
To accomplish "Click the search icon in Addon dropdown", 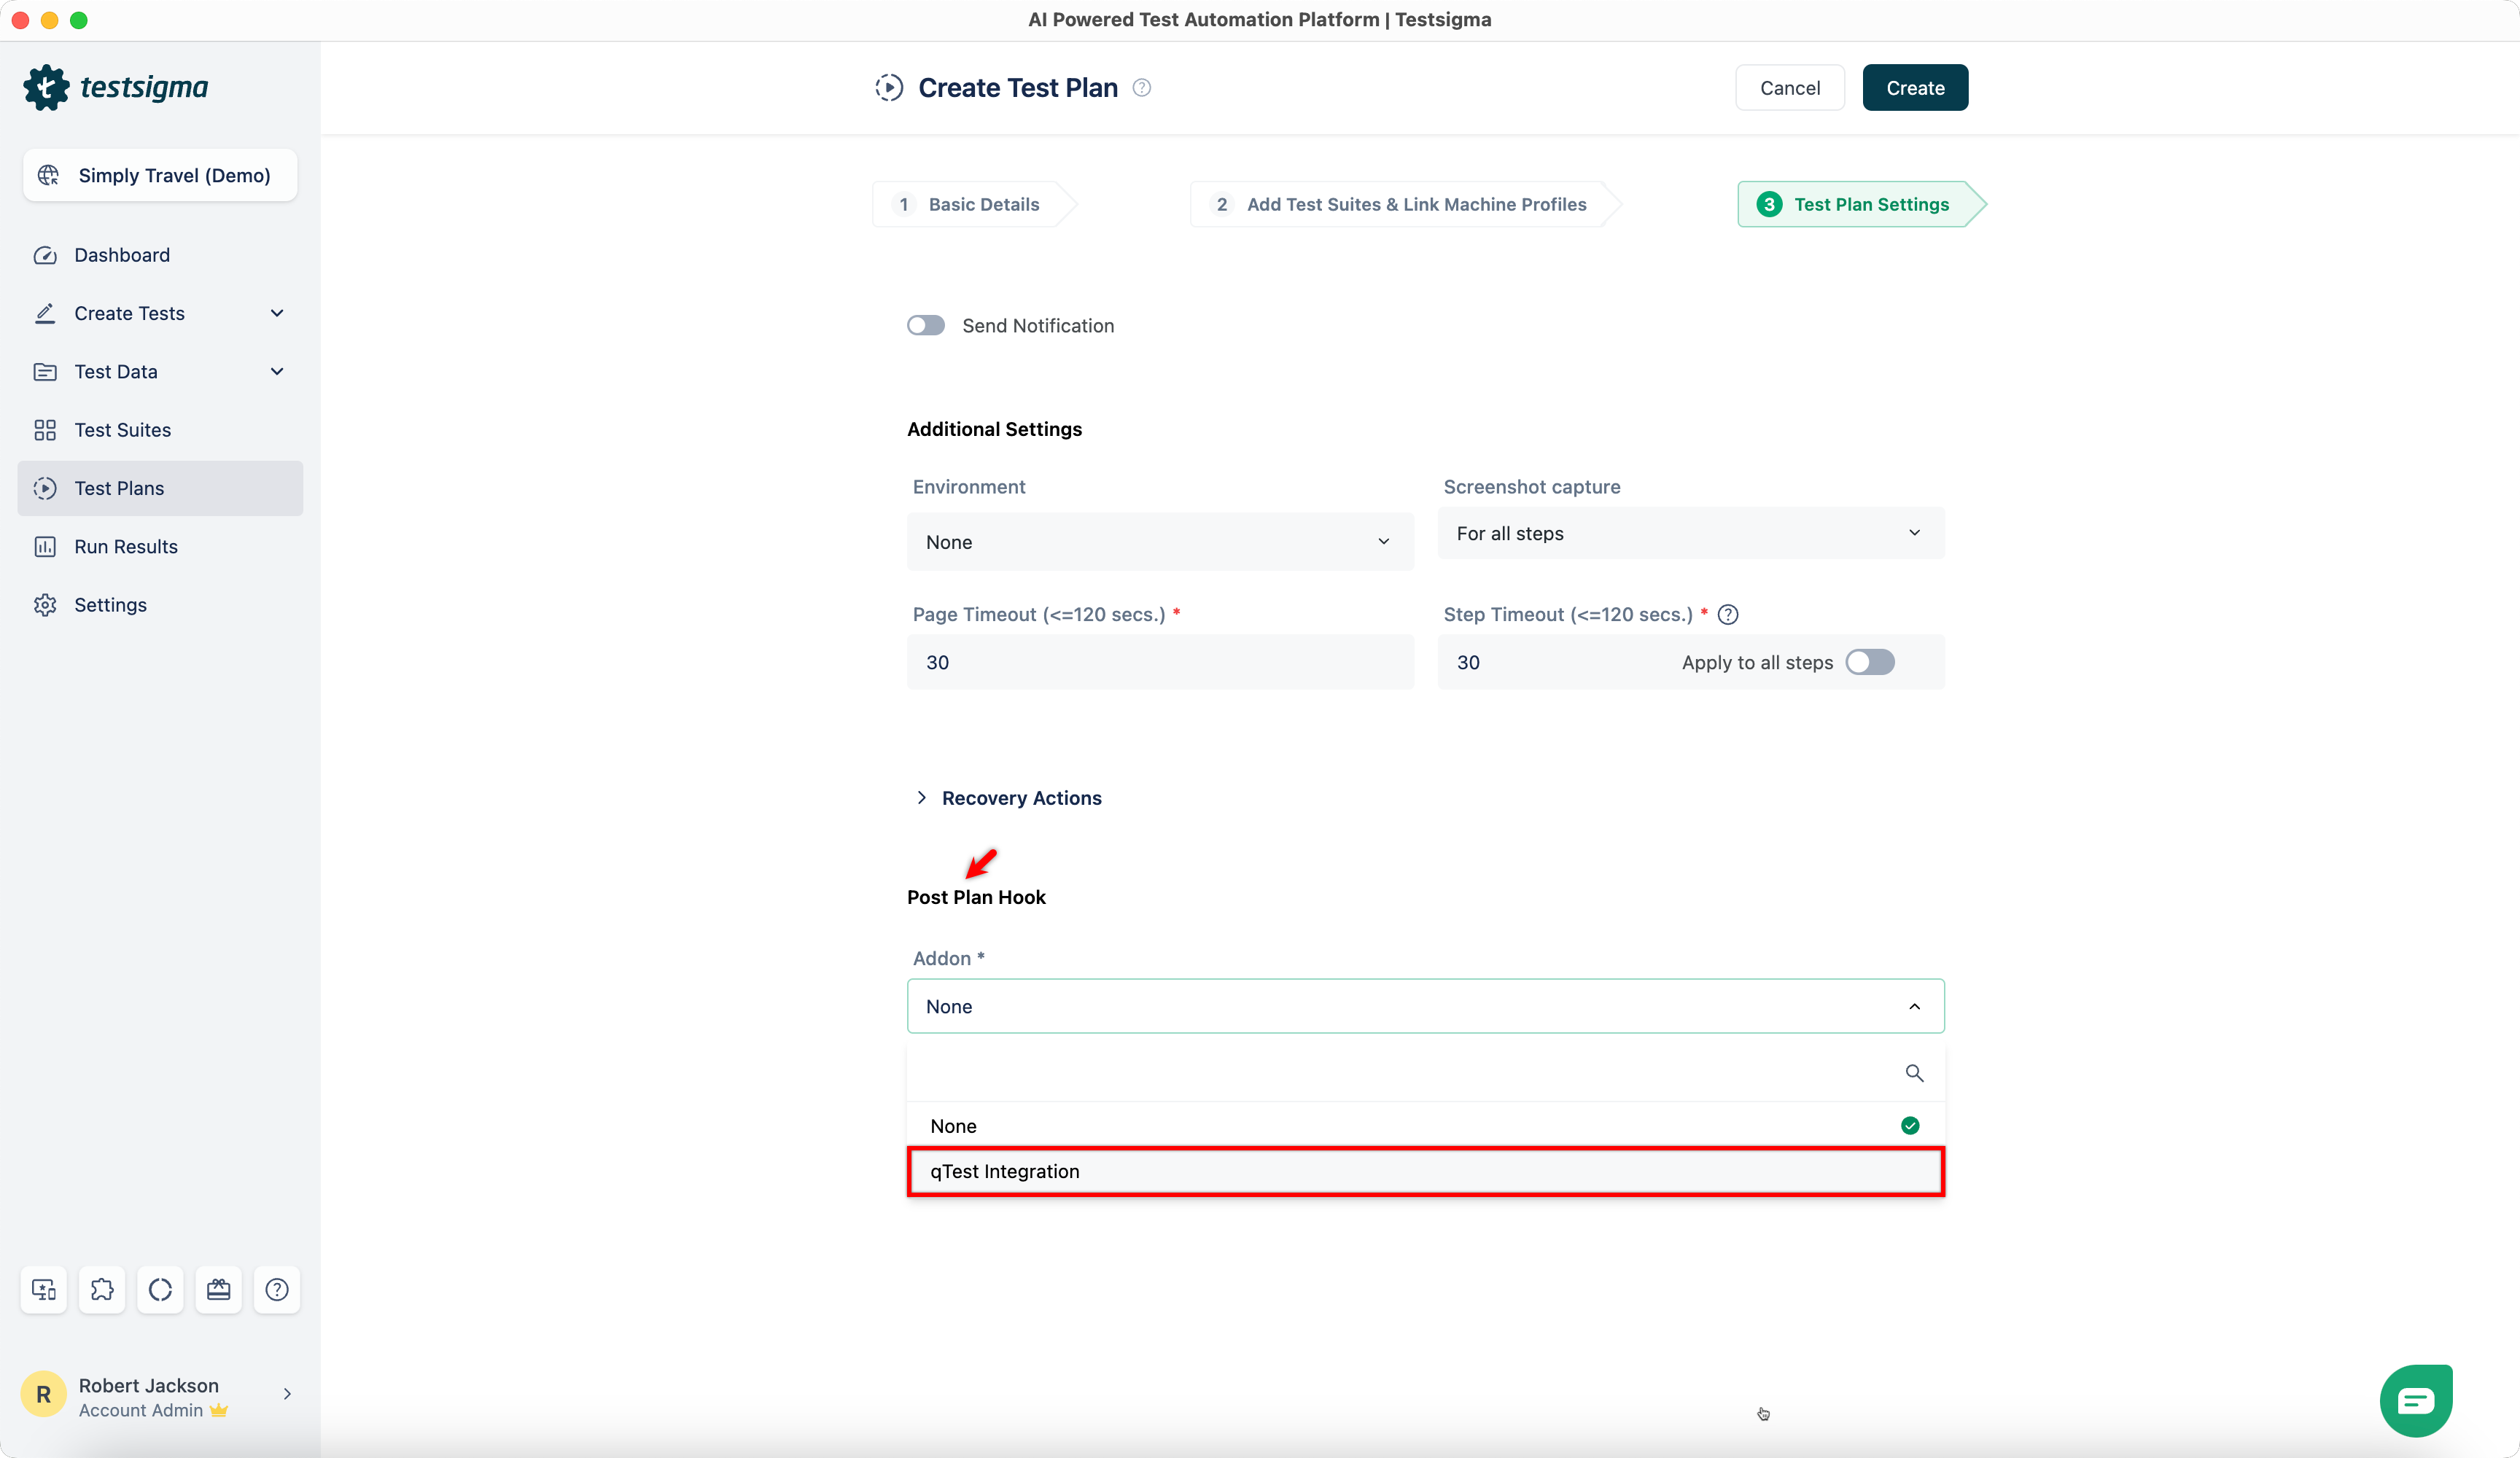I will coord(1913,1073).
